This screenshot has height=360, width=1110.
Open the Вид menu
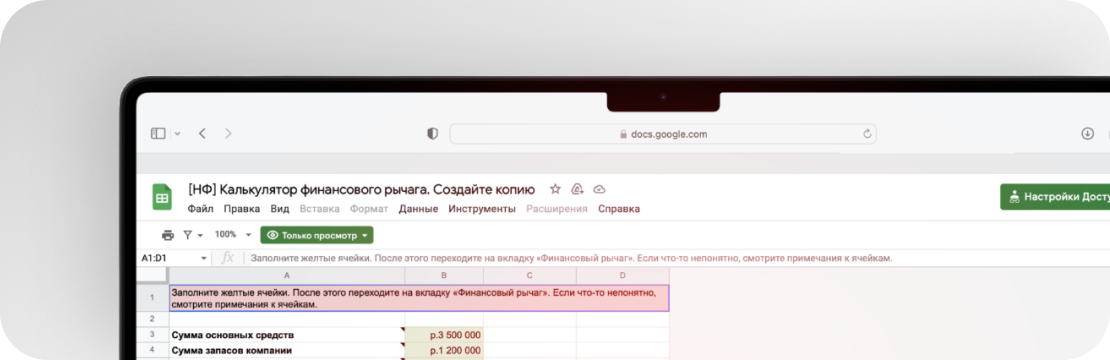[x=280, y=209]
